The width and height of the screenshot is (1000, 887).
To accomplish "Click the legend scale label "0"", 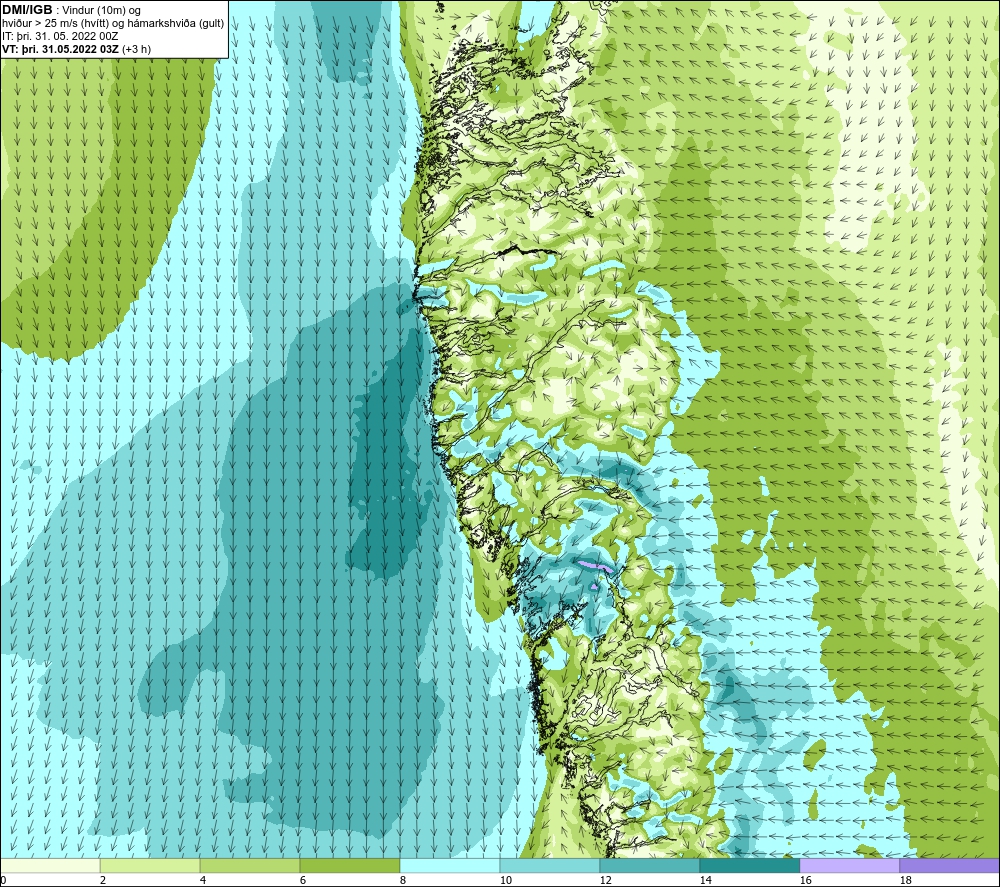I will tap(3, 881).
